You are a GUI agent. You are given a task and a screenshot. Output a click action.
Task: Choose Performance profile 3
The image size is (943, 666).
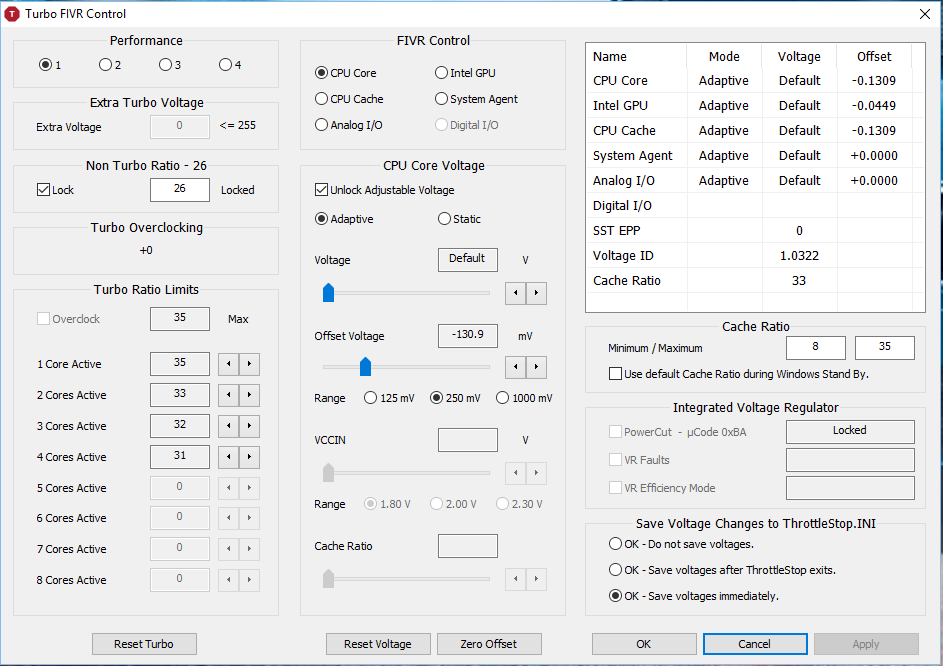coord(165,65)
